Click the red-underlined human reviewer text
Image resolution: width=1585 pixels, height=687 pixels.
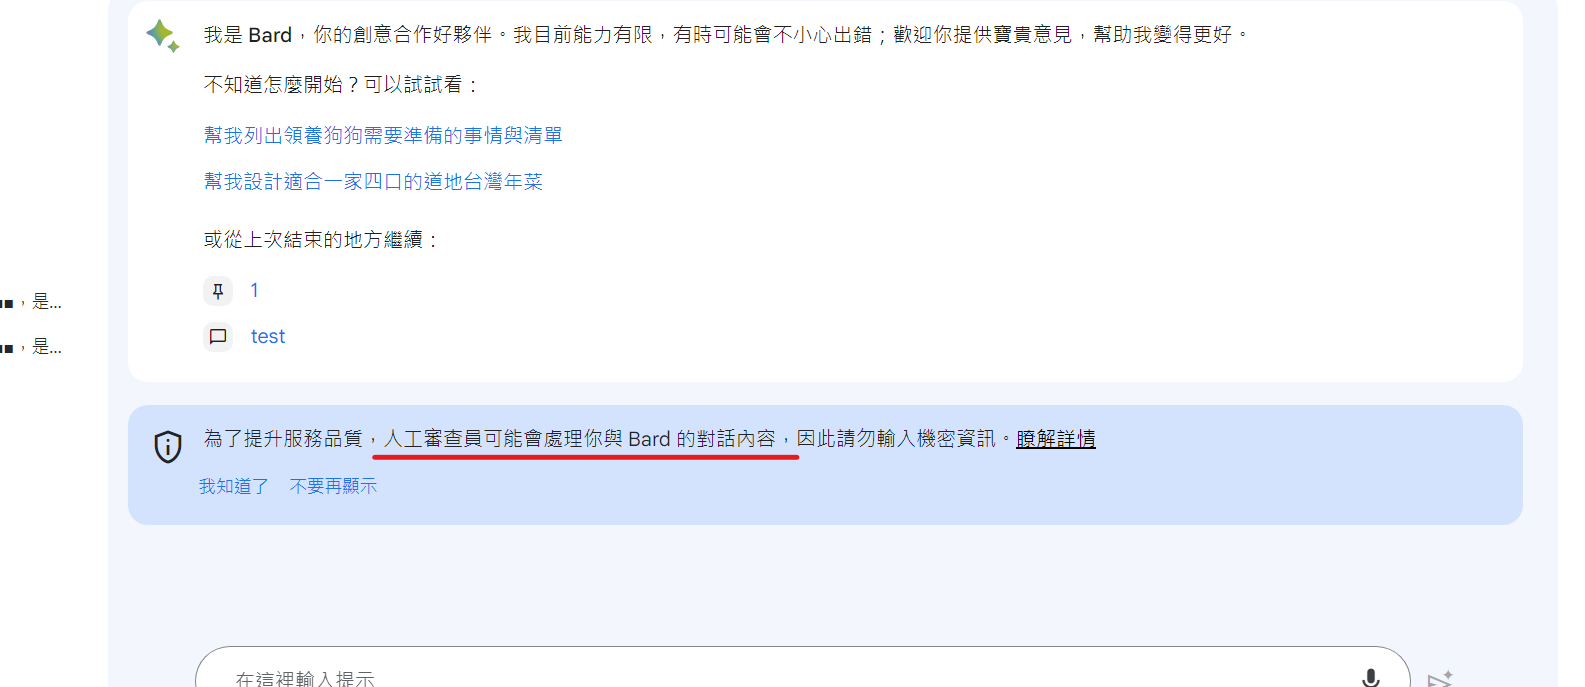point(580,439)
